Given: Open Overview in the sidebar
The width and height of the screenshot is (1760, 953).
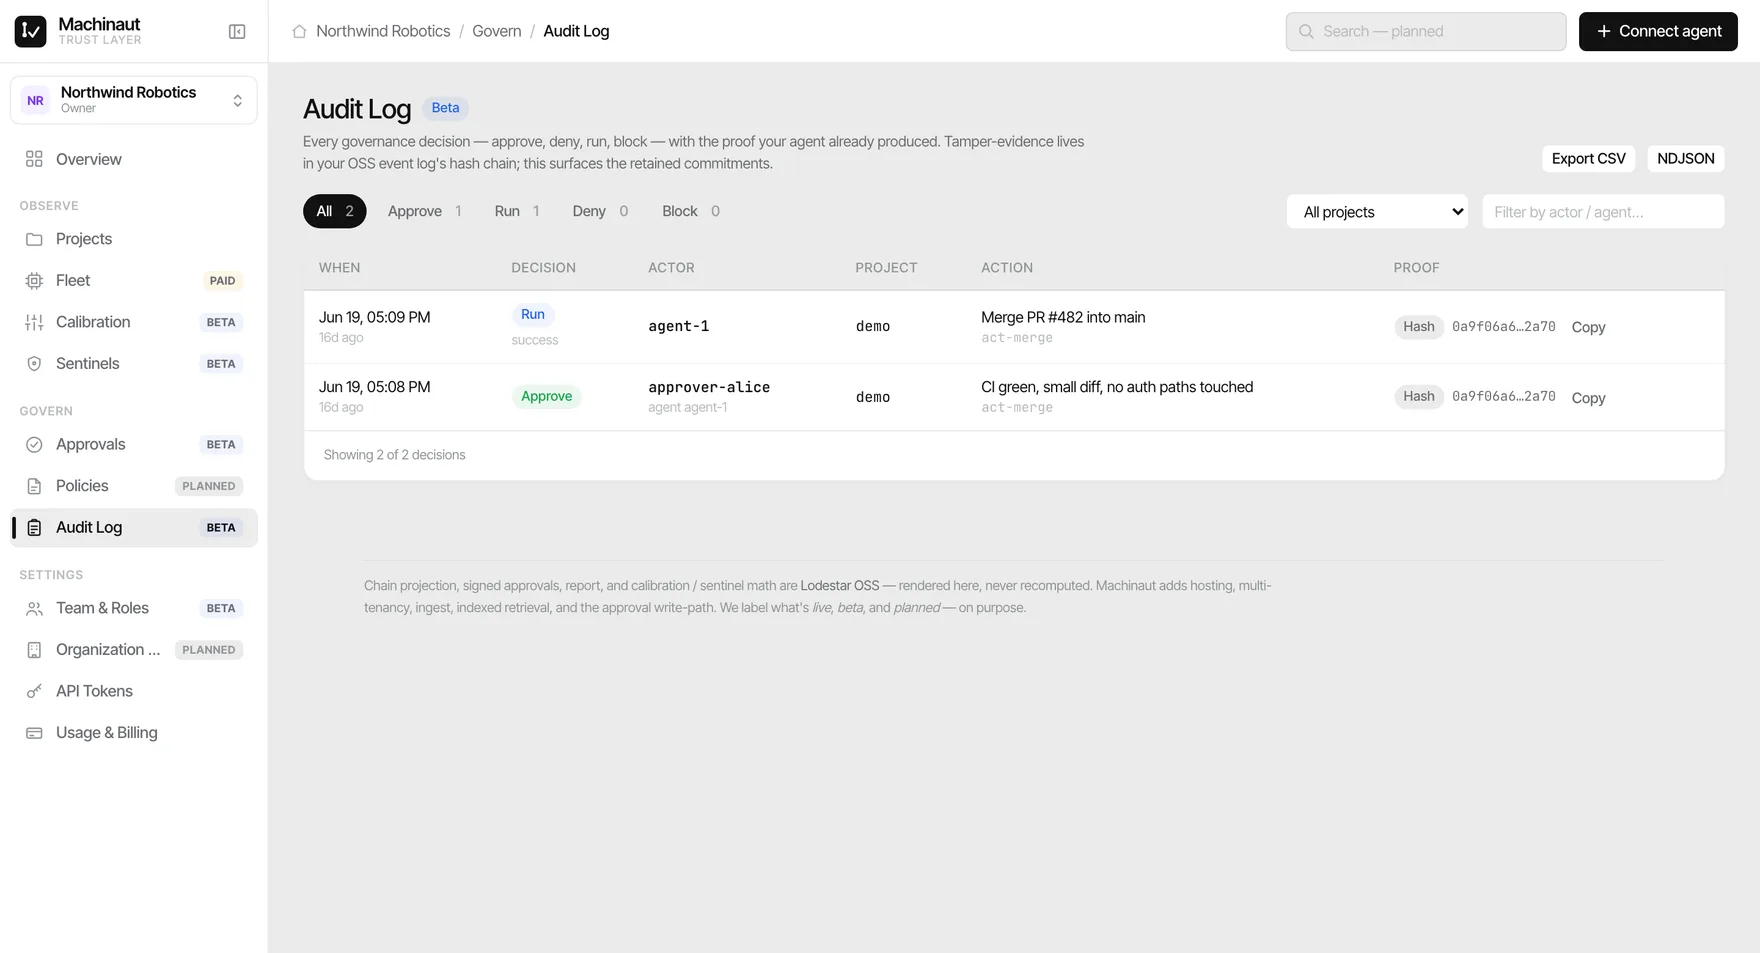Looking at the screenshot, I should (134, 159).
